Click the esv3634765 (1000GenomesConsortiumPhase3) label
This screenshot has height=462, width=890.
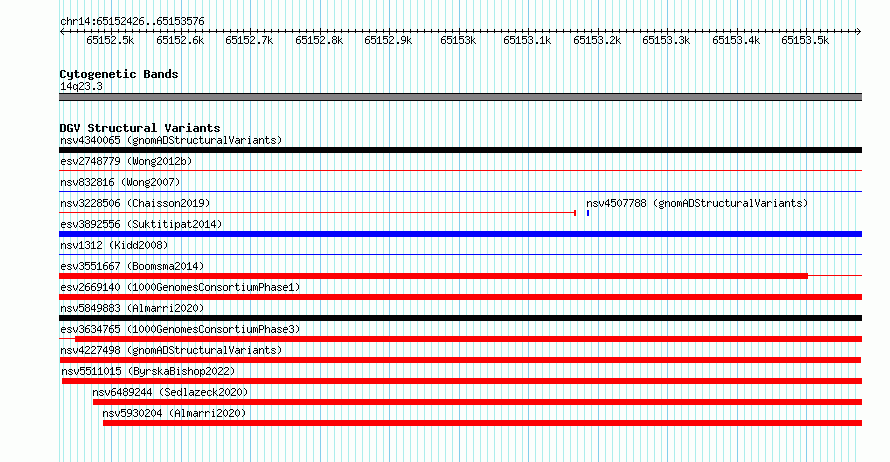(x=180, y=329)
